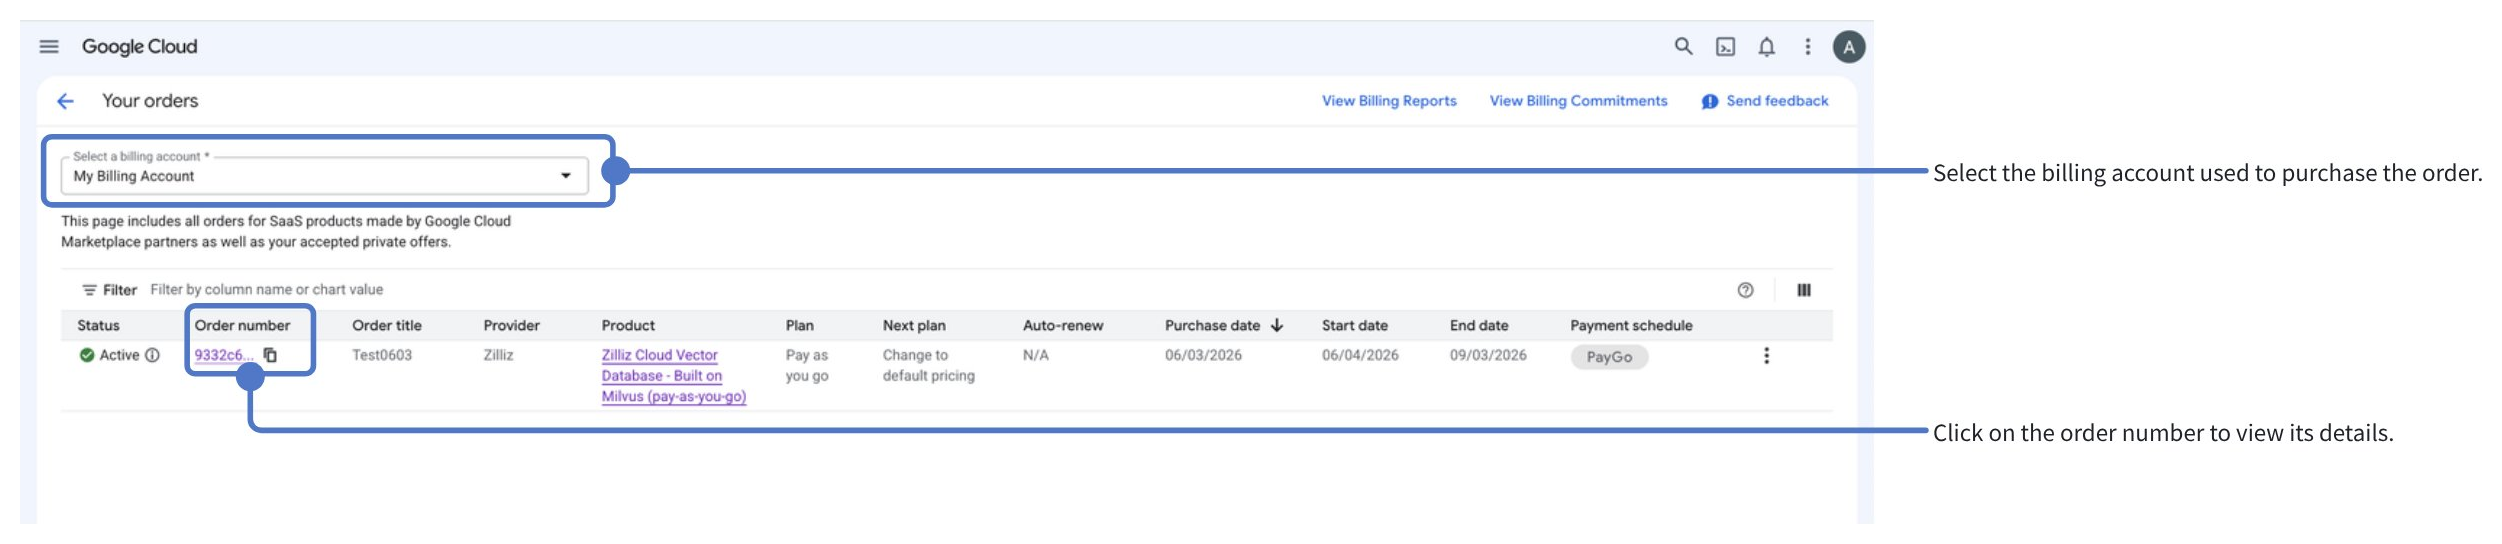
Task: Click the Google Cloud logo
Action: [x=140, y=47]
